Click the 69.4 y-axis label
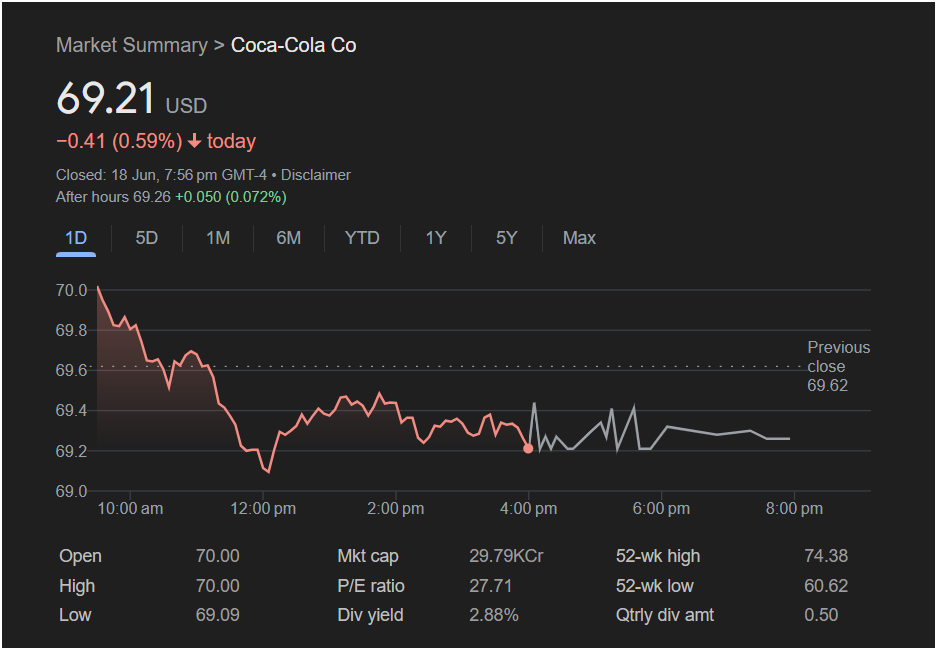The width and height of the screenshot is (937, 650). tap(72, 411)
